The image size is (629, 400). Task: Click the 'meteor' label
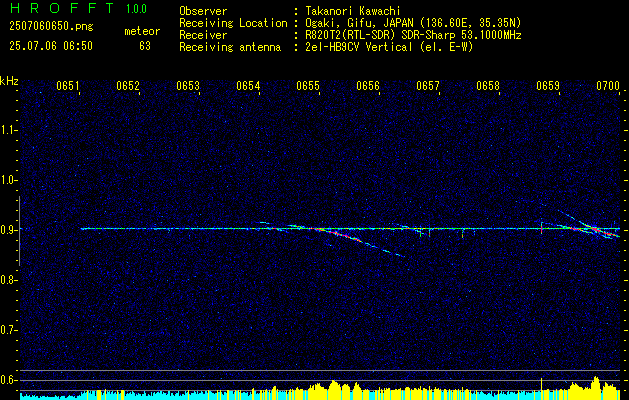click(142, 31)
